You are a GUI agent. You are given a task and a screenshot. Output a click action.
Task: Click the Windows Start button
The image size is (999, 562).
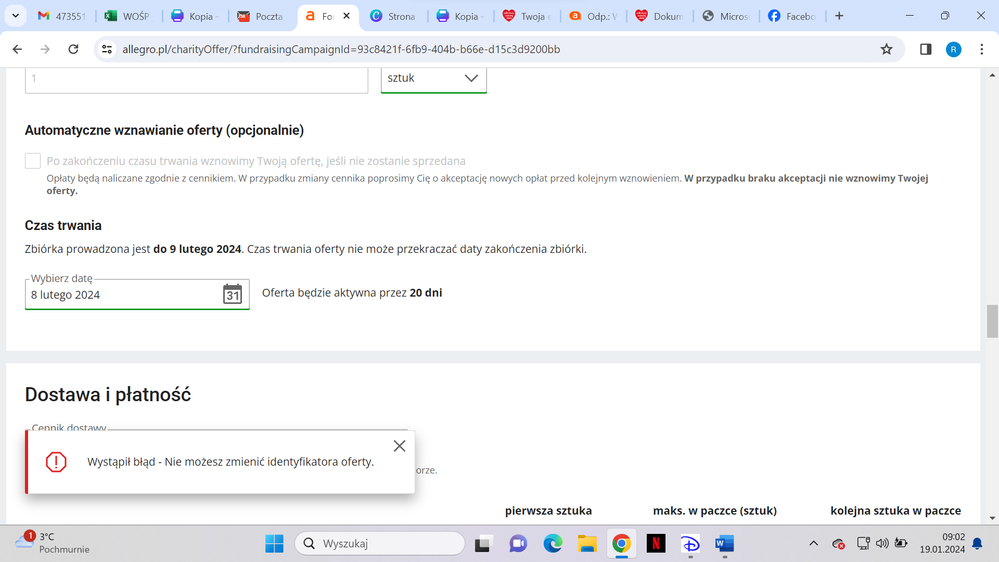(274, 543)
